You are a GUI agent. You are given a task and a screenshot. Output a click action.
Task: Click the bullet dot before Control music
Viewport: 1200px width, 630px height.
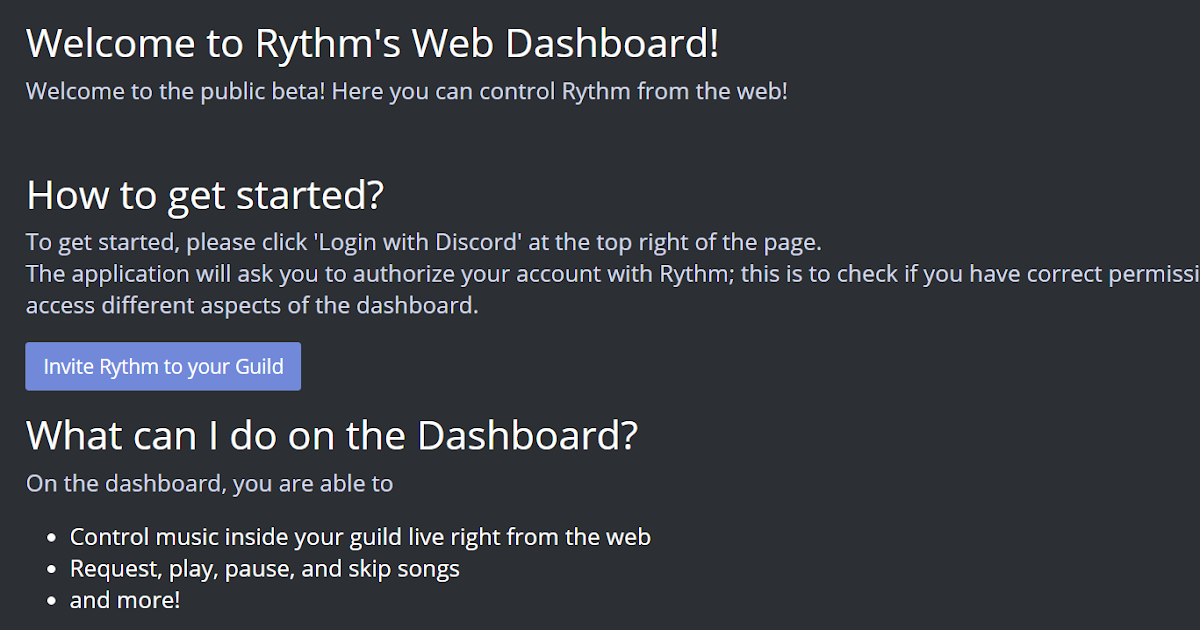pos(52,538)
